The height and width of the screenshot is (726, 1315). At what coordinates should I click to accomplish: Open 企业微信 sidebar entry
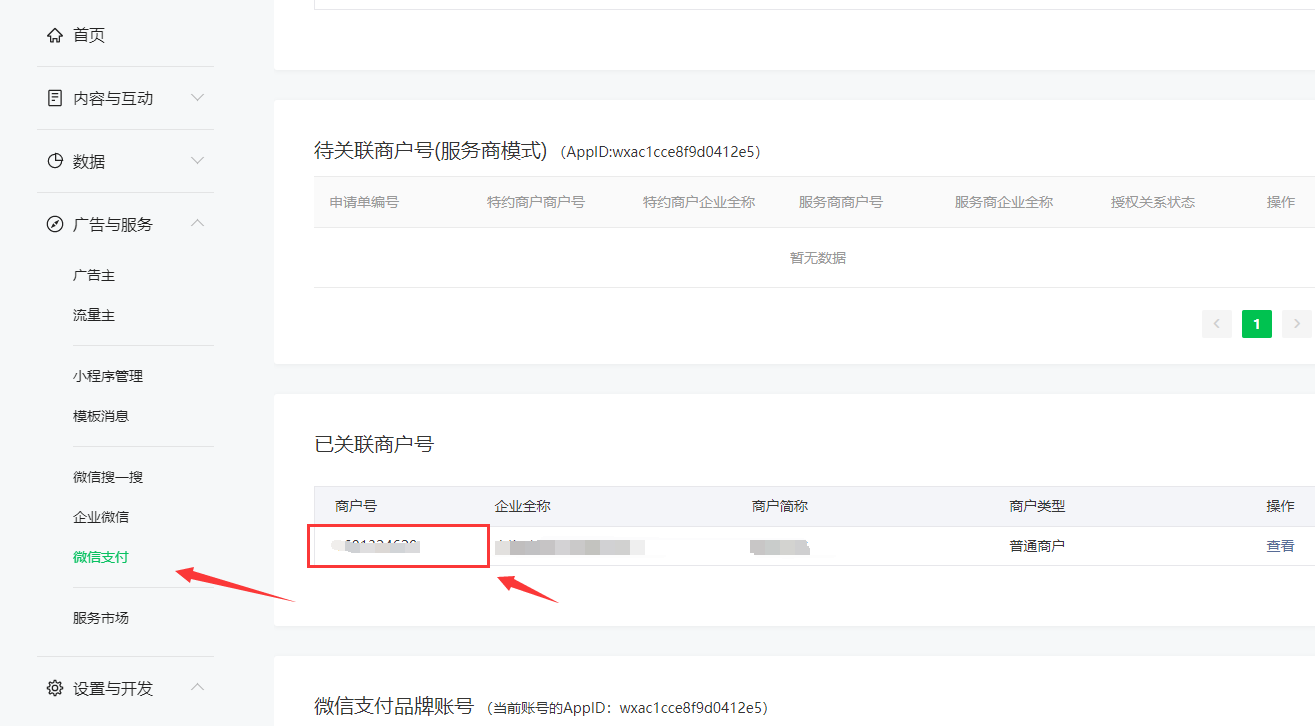(x=101, y=517)
